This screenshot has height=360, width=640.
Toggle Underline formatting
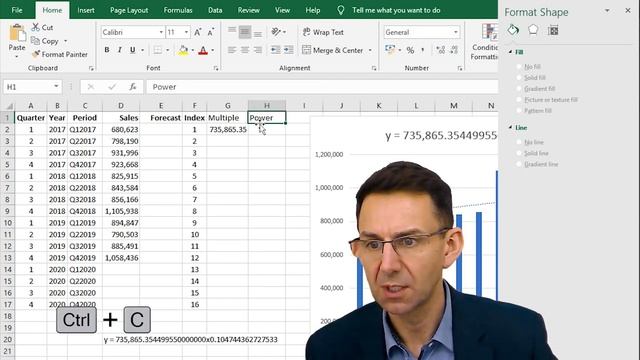133,50
